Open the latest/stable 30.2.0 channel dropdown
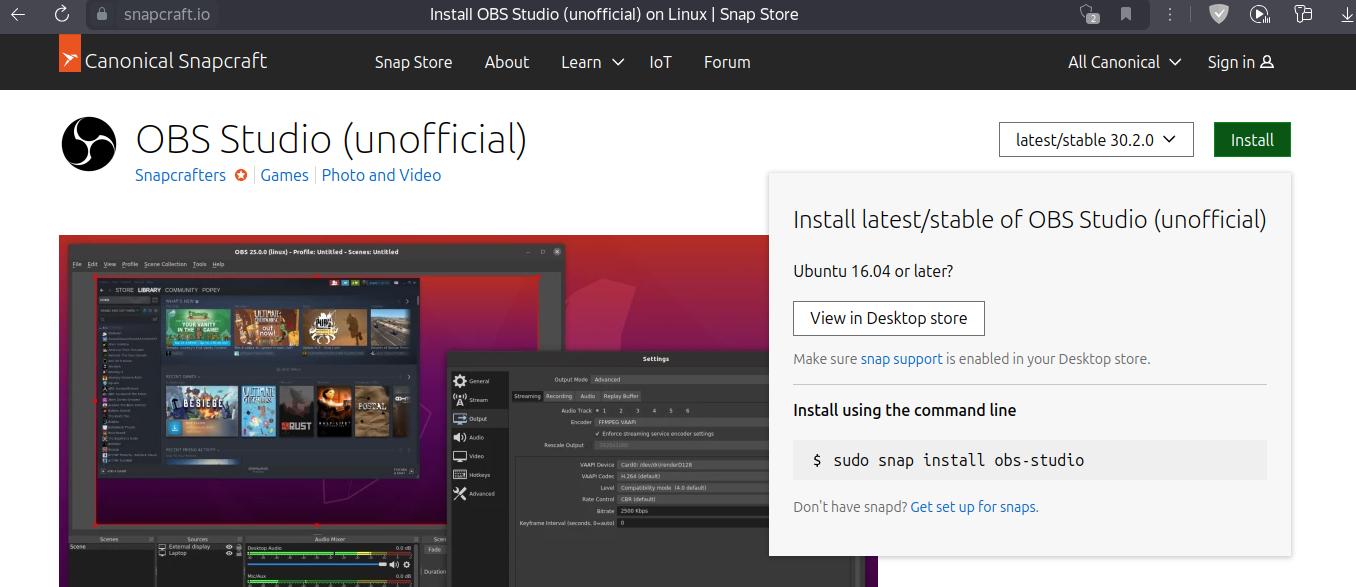 coord(1096,140)
